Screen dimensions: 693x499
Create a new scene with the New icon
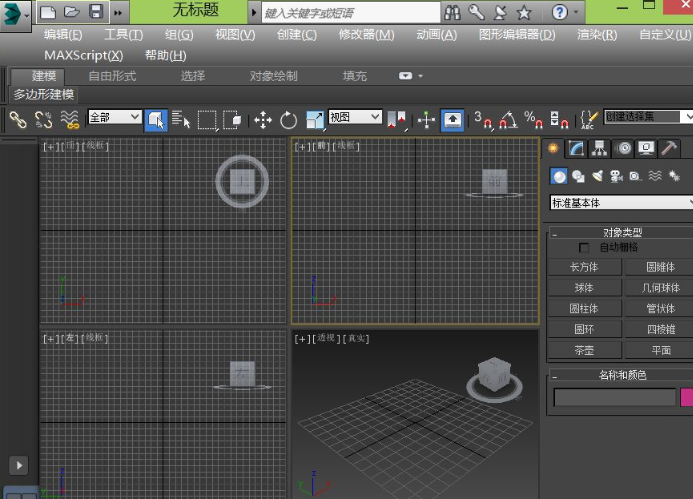pos(48,12)
